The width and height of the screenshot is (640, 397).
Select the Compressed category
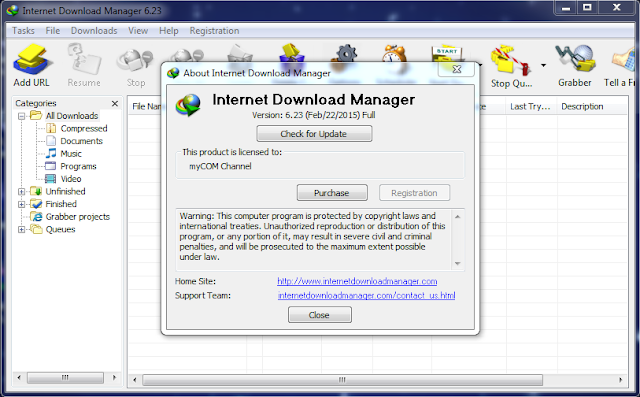pos(84,129)
